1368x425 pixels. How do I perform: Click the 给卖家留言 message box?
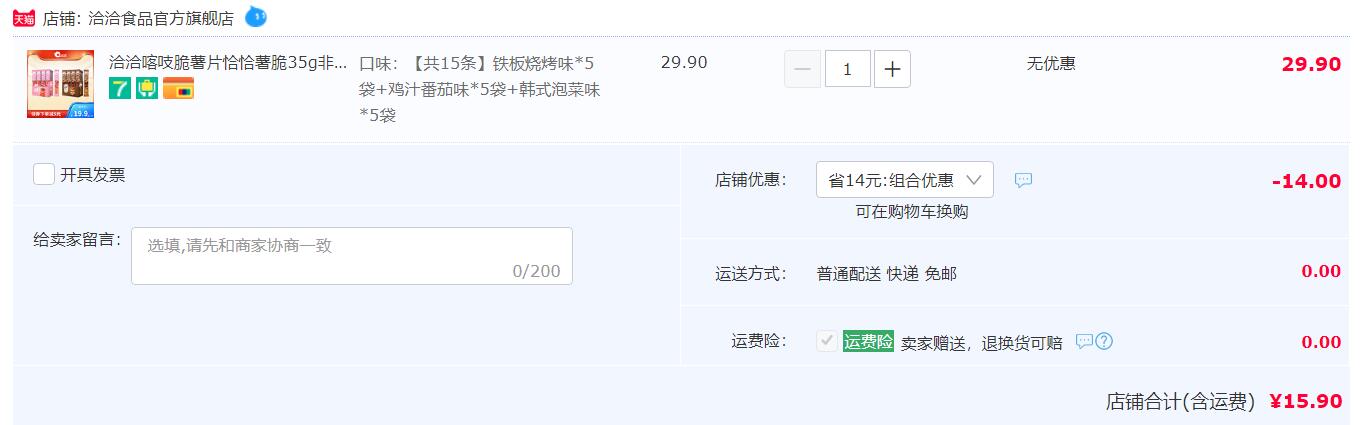click(x=352, y=256)
